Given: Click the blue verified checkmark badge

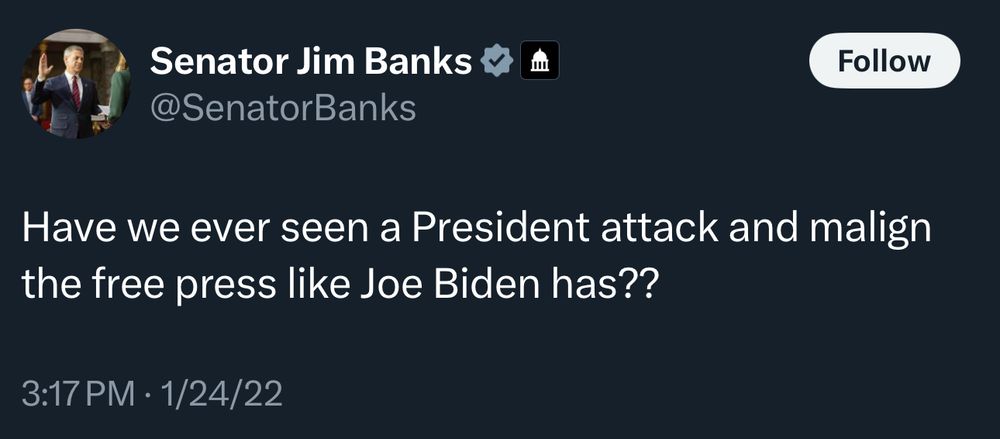Looking at the screenshot, I should click(x=497, y=61).
